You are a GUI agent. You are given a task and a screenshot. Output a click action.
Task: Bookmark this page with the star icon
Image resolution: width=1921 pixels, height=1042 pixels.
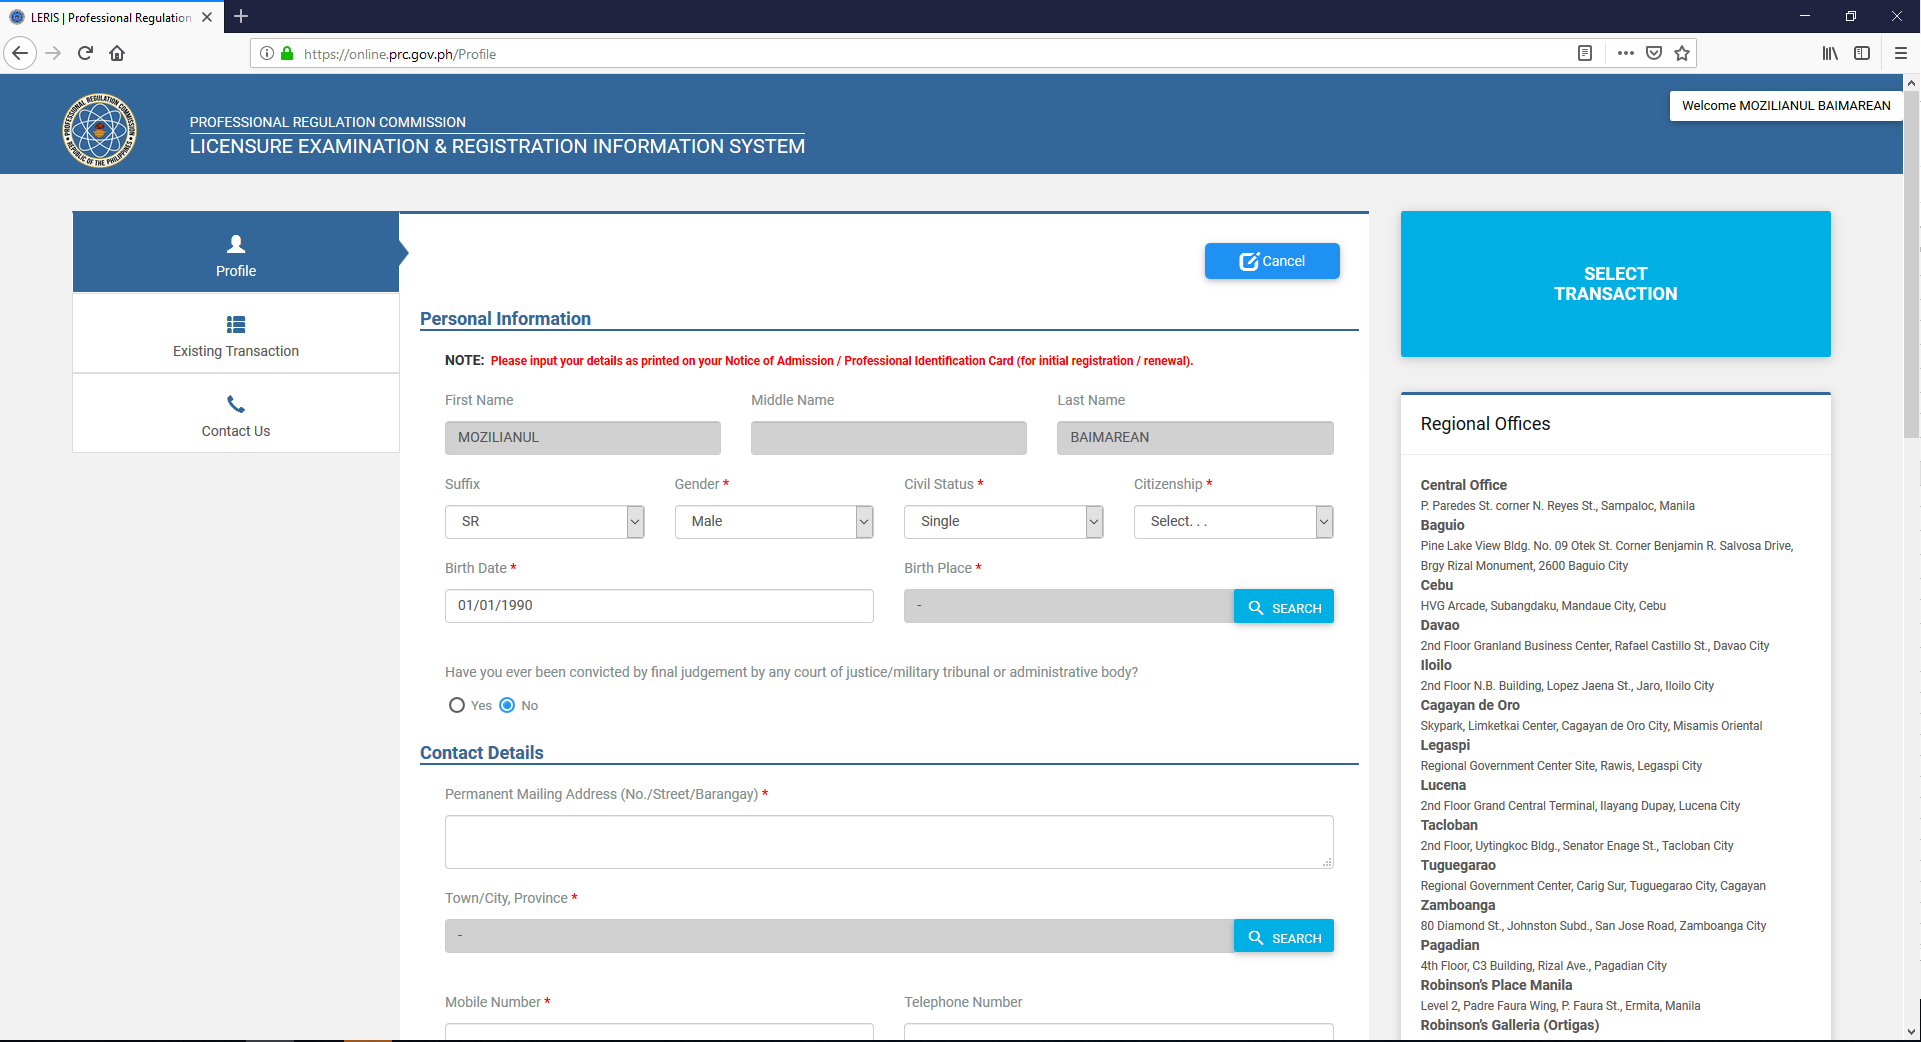pyautogui.click(x=1682, y=53)
